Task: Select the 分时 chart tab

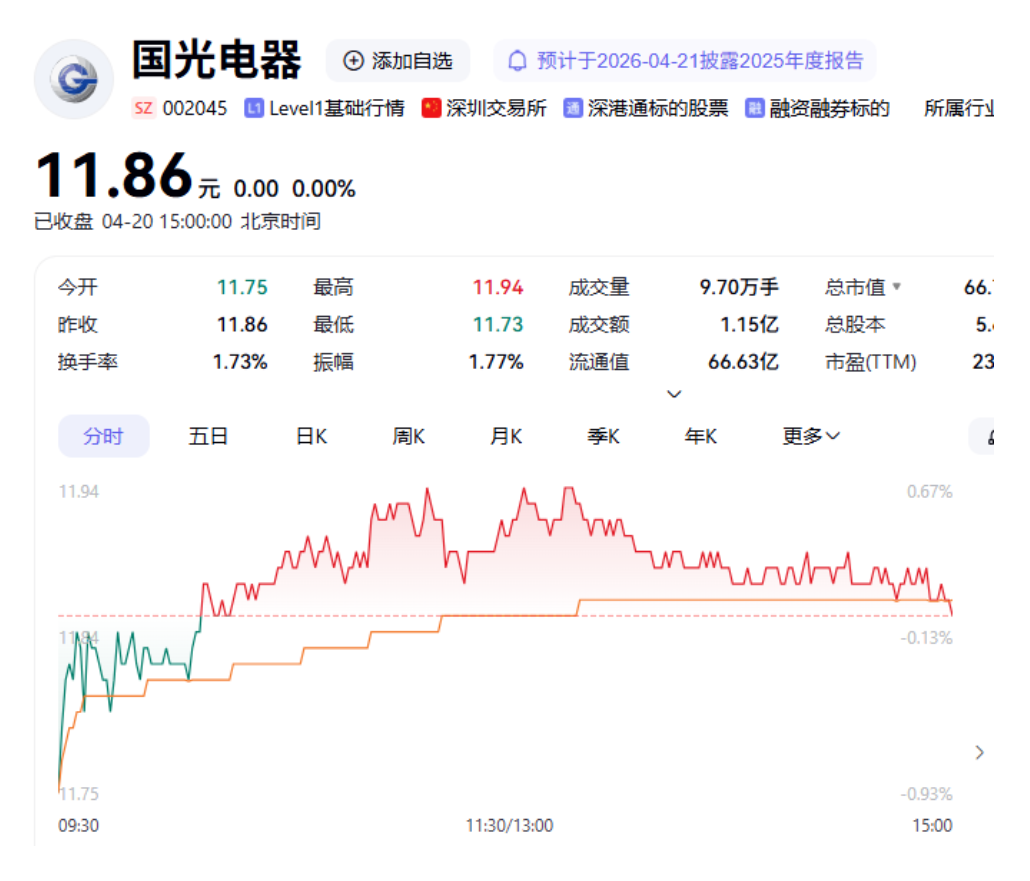Action: 104,436
